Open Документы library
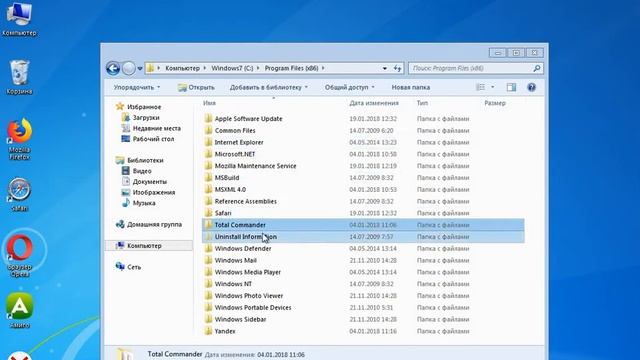640x360 pixels. pos(144,182)
